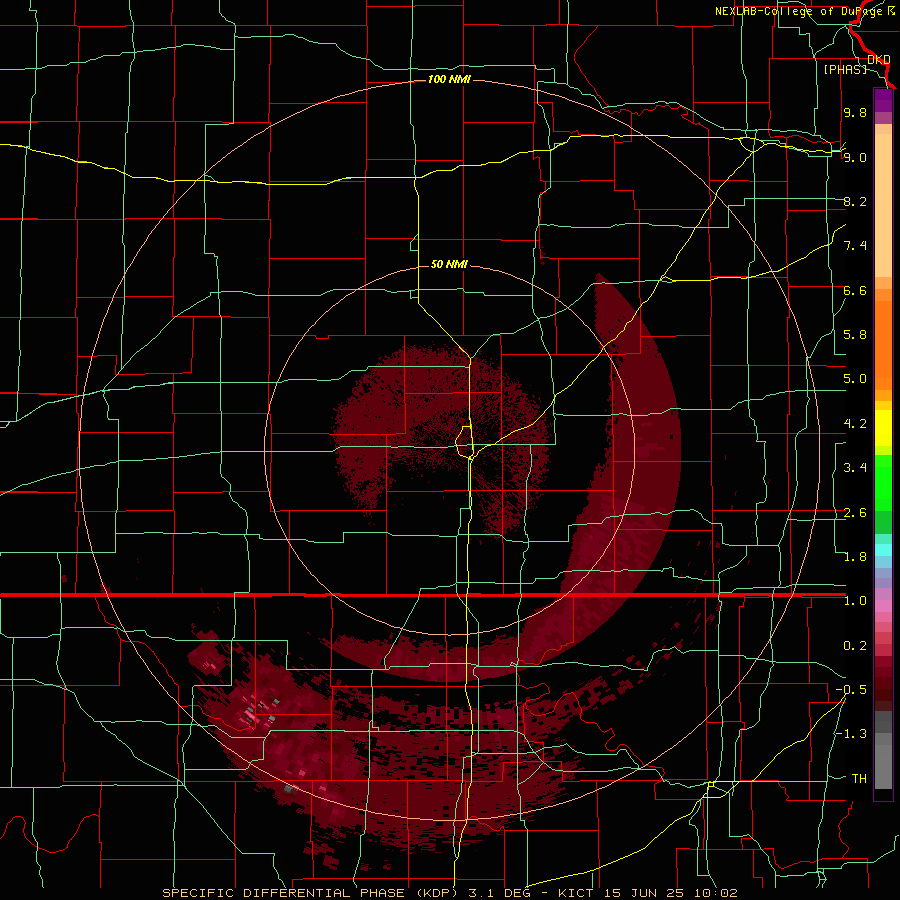
Task: Click the 50 NMI range ring label
Action: (449, 264)
